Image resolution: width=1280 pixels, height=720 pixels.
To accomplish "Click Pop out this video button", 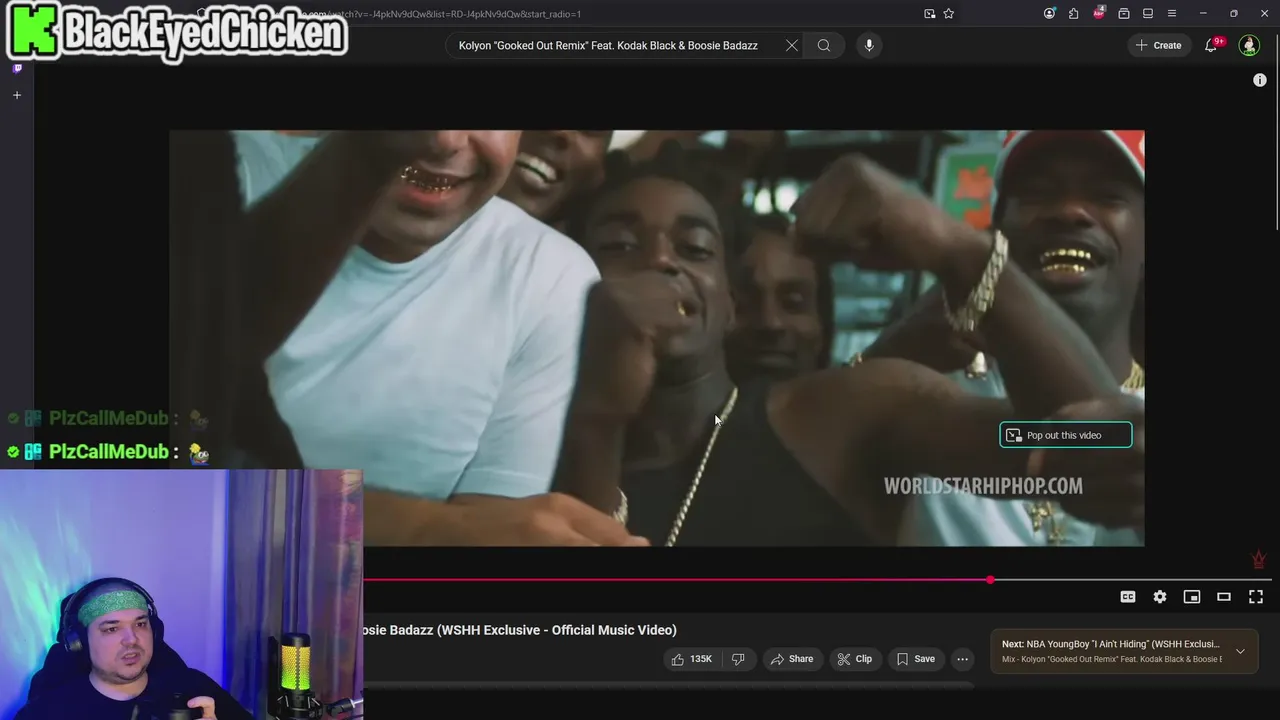I will pyautogui.click(x=1066, y=435).
